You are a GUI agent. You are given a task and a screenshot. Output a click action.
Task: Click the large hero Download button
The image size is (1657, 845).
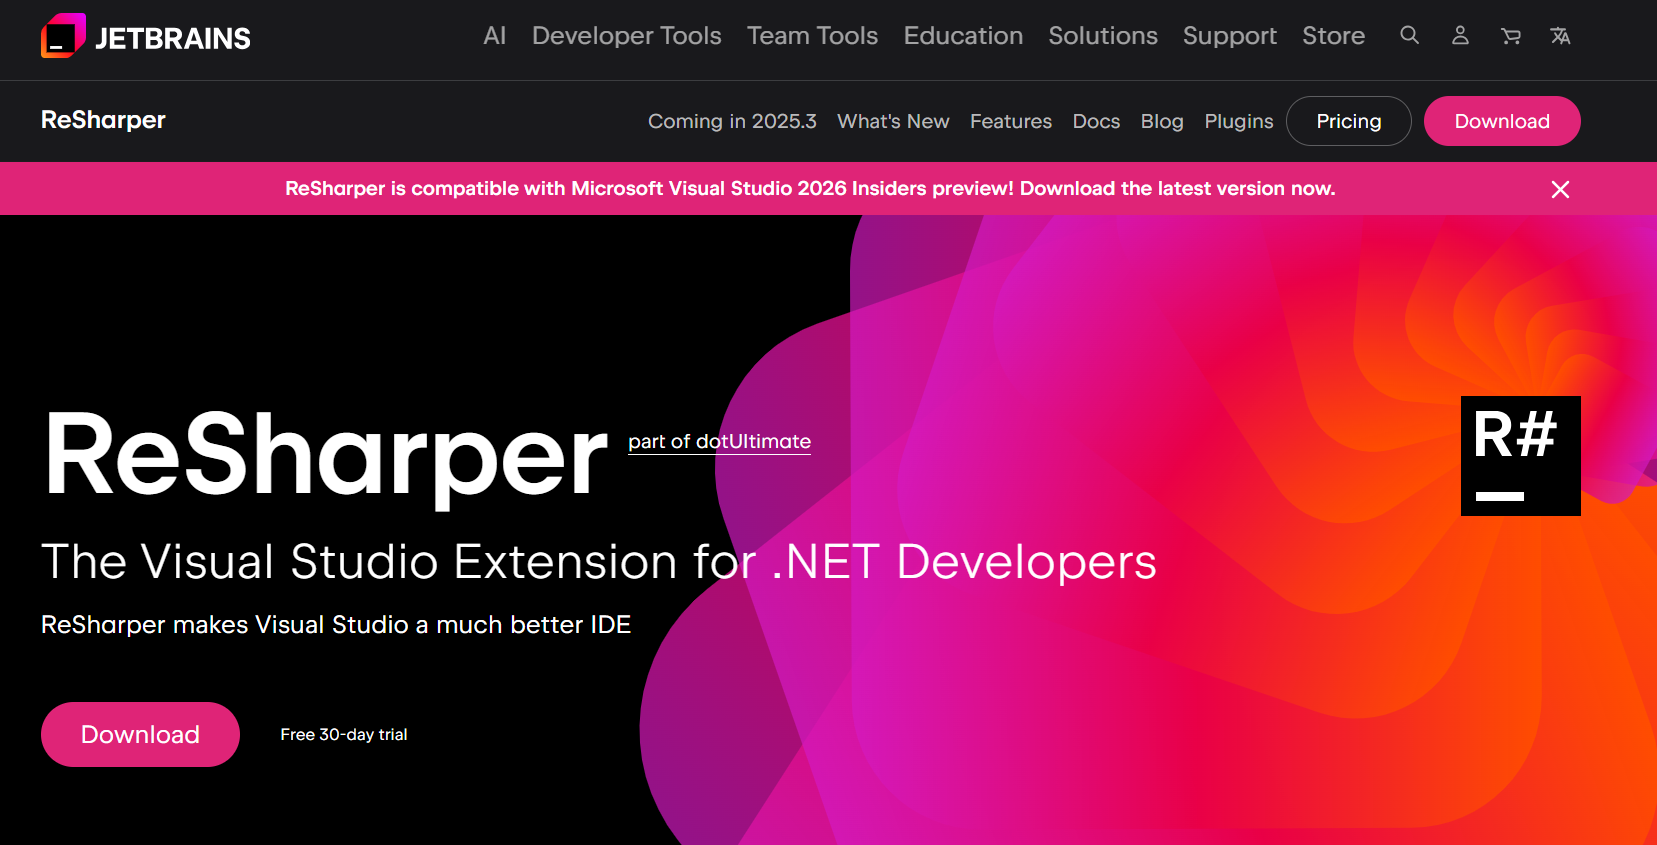coord(140,735)
